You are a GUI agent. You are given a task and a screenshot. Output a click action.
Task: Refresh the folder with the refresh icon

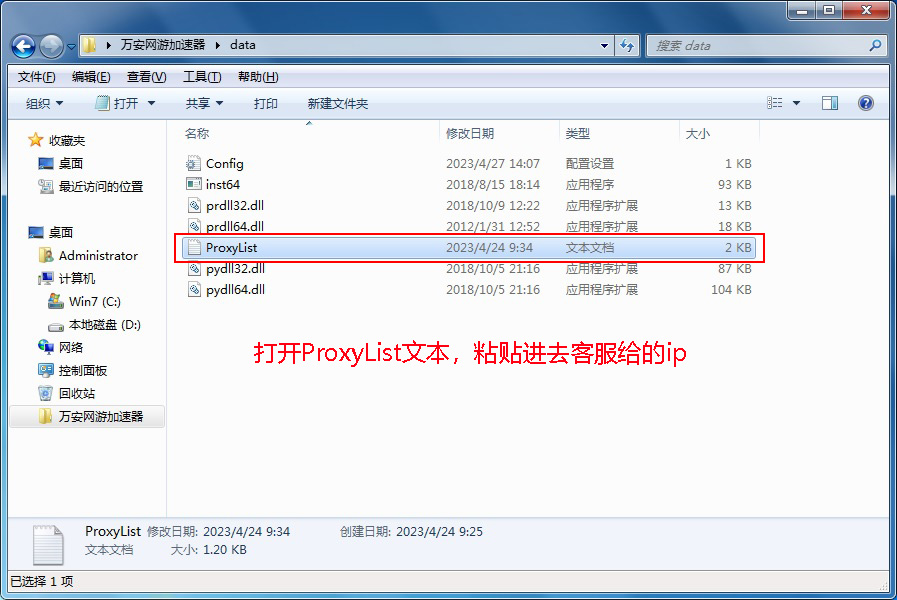click(627, 46)
